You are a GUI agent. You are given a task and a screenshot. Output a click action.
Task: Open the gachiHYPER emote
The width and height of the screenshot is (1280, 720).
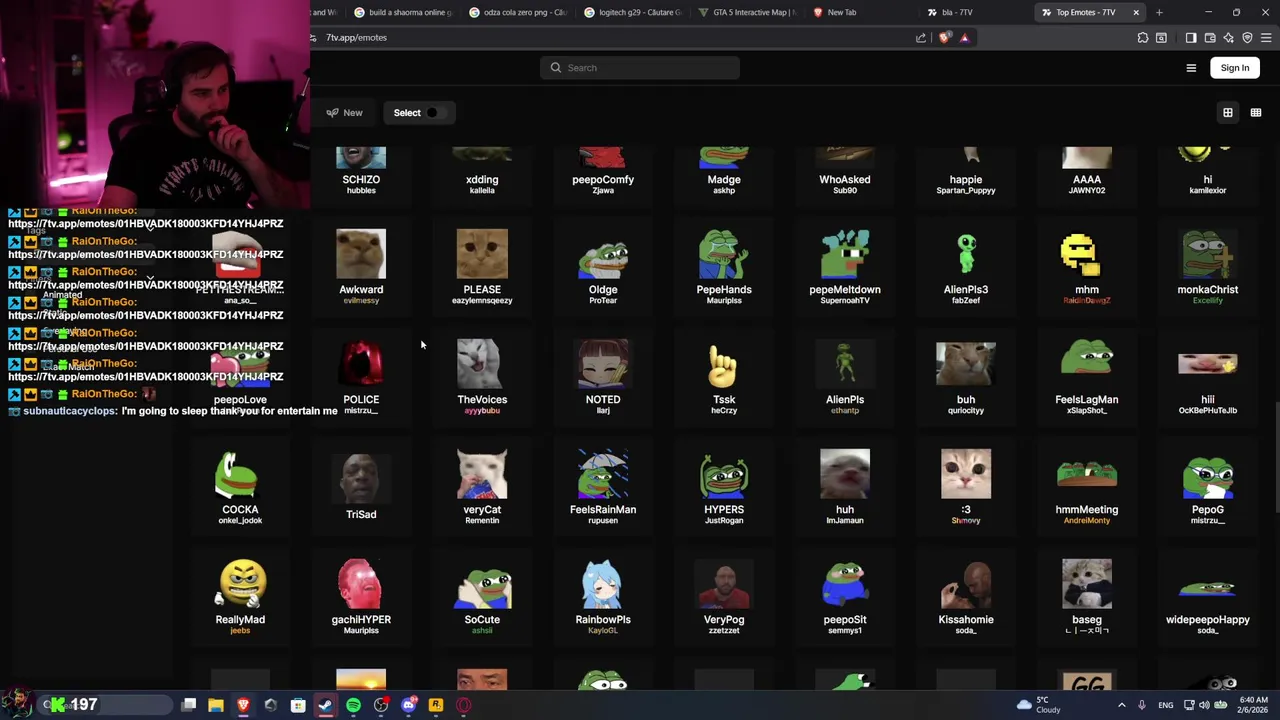pos(361,596)
